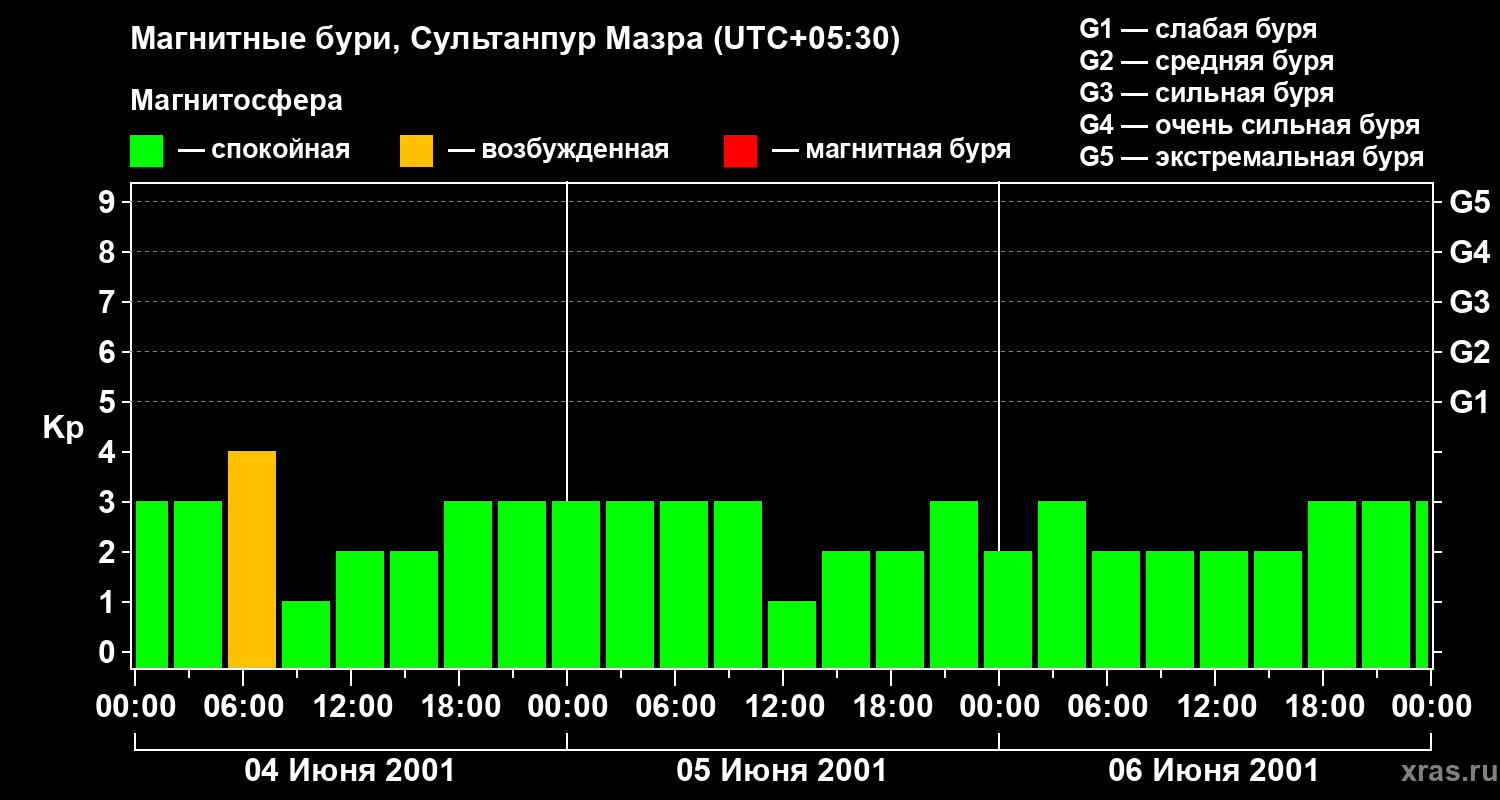Click the 'Kp' axis title
The image size is (1500, 800).
coord(64,428)
